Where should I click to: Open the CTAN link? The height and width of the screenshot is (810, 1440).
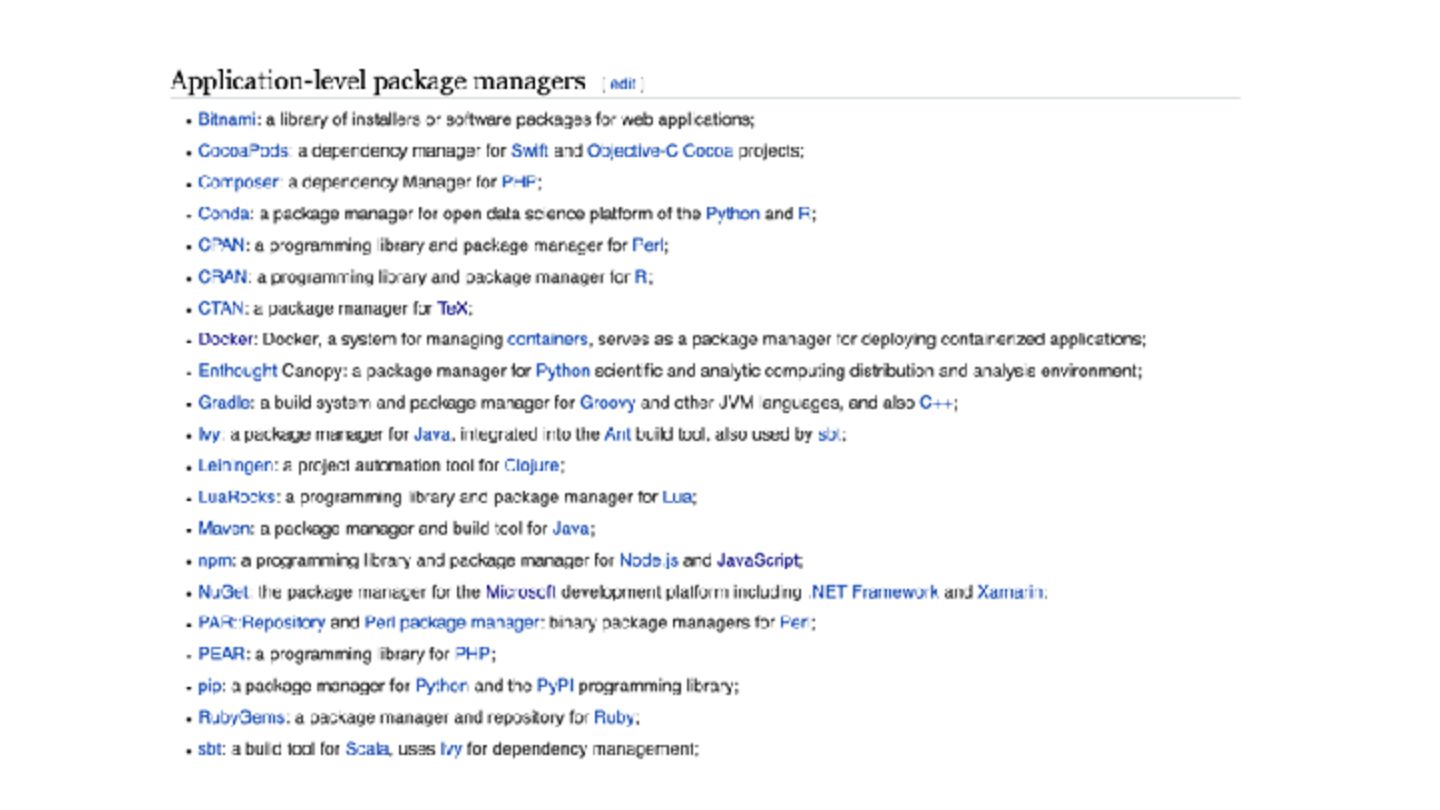click(221, 308)
